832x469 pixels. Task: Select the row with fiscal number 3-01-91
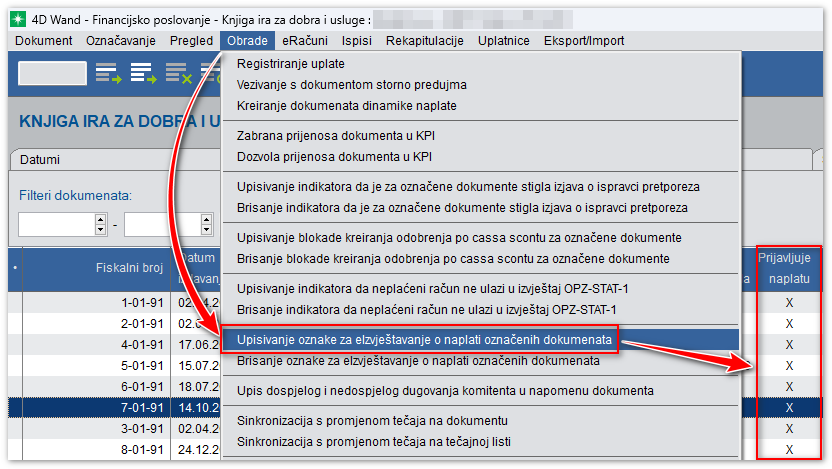142,428
